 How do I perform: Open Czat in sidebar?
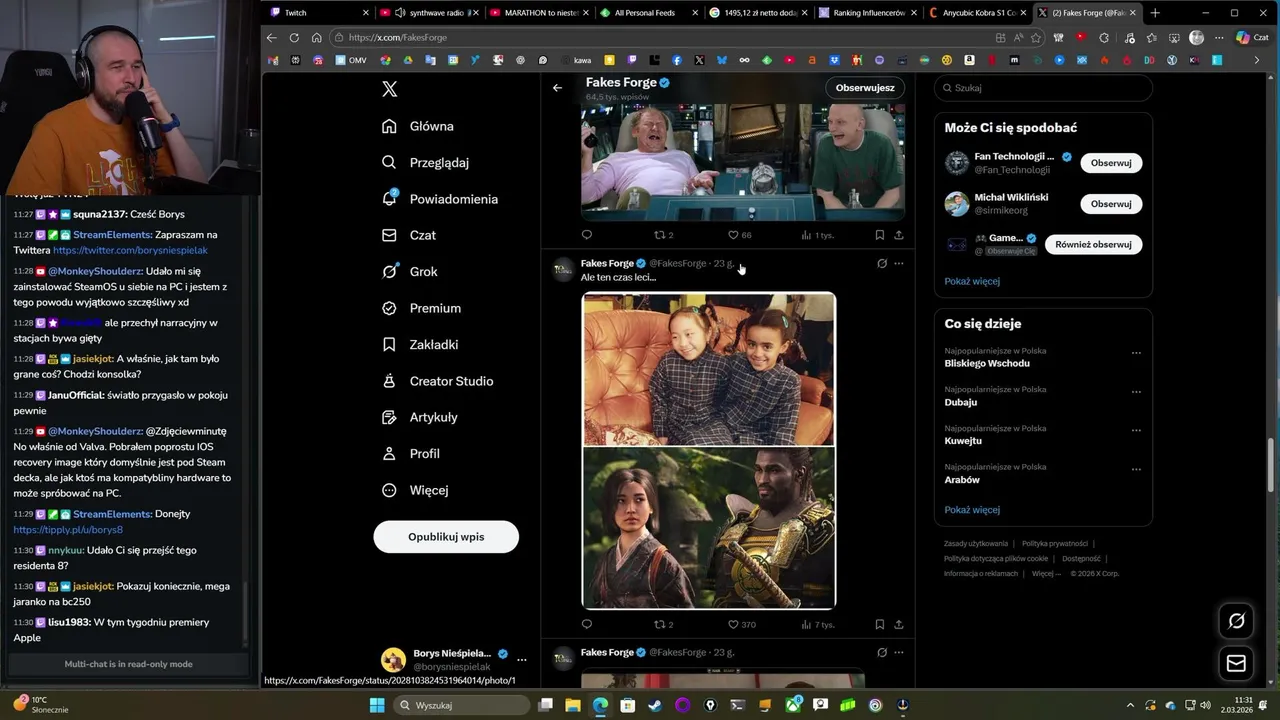[409, 235]
